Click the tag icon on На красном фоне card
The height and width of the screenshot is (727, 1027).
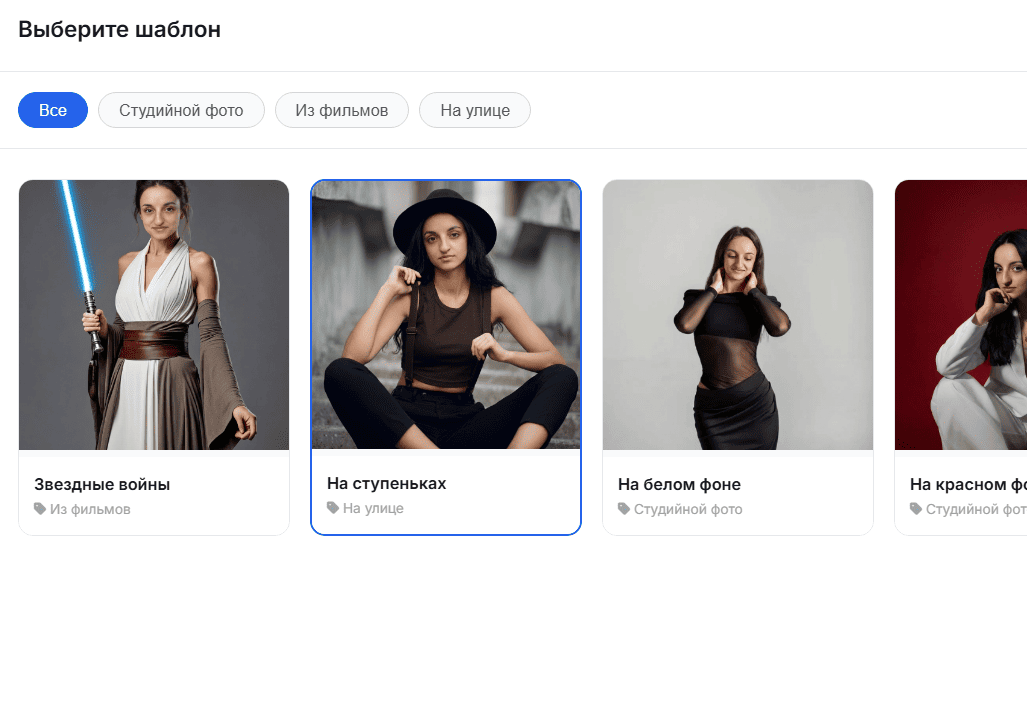(916, 509)
